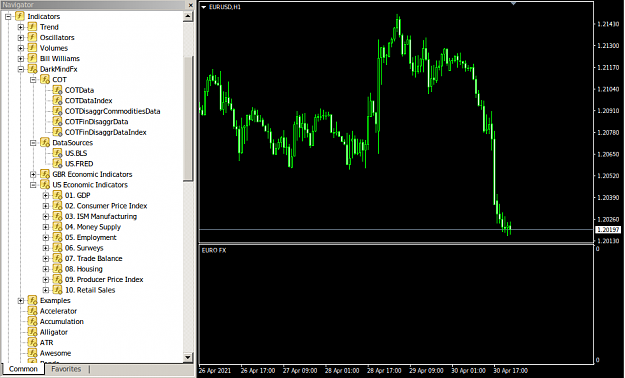Click the Navigator scrollbar down arrow
625x378 pixels.
click(188, 357)
